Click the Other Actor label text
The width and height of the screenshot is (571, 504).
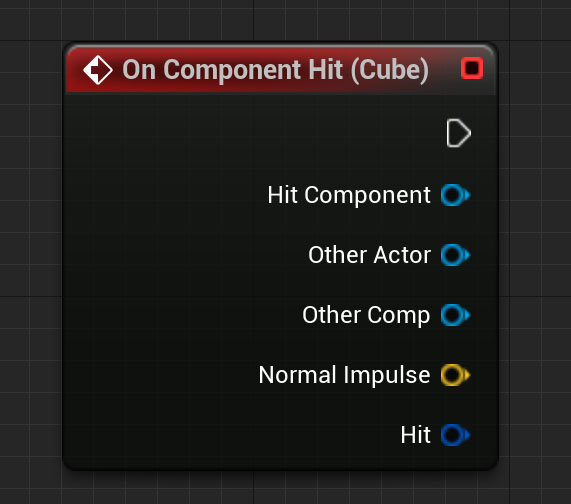point(369,255)
